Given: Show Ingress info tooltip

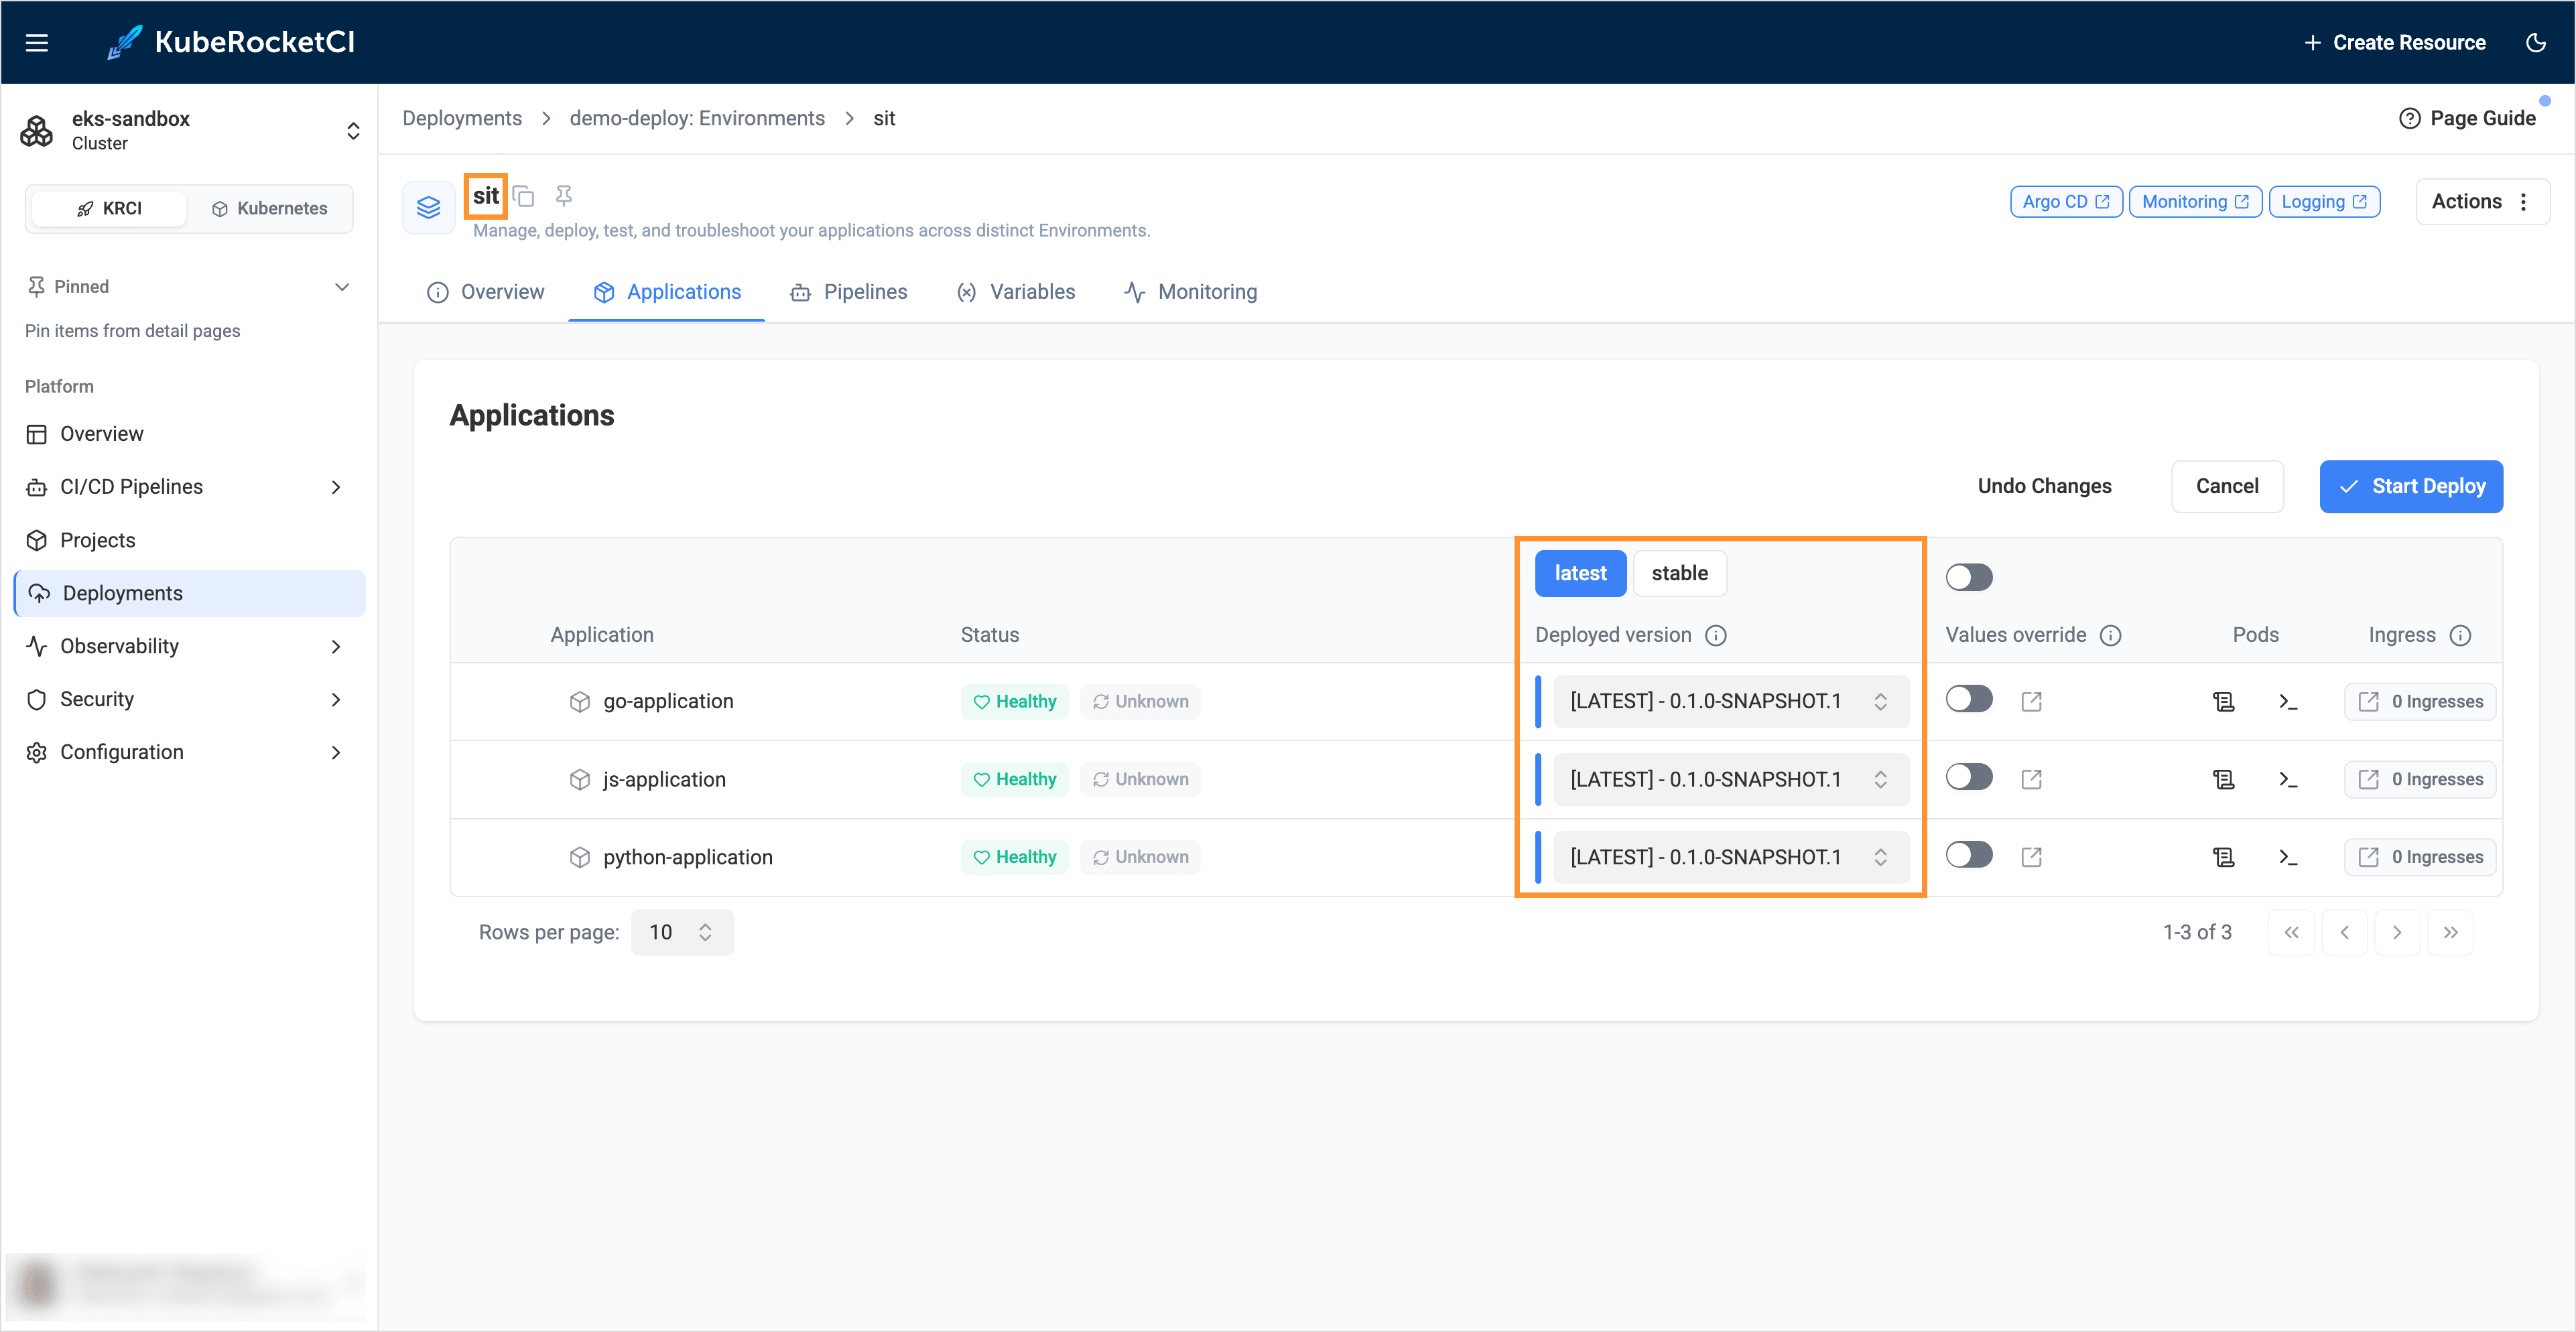Looking at the screenshot, I should 2460,635.
